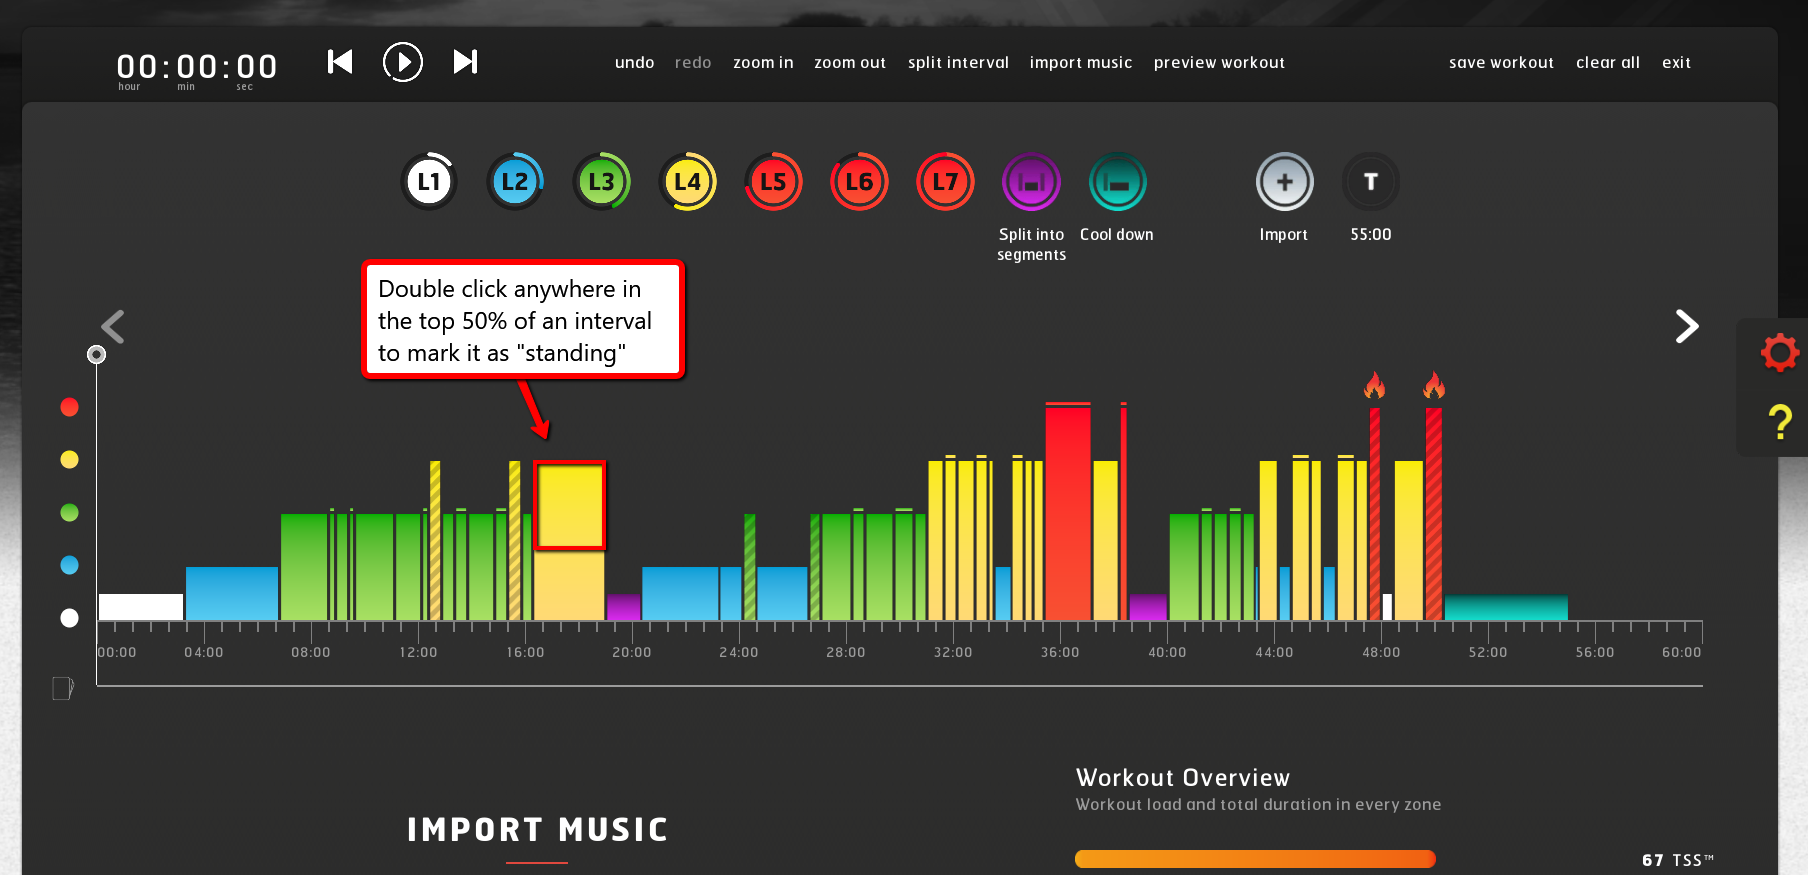Click the Import plus icon

point(1284,182)
